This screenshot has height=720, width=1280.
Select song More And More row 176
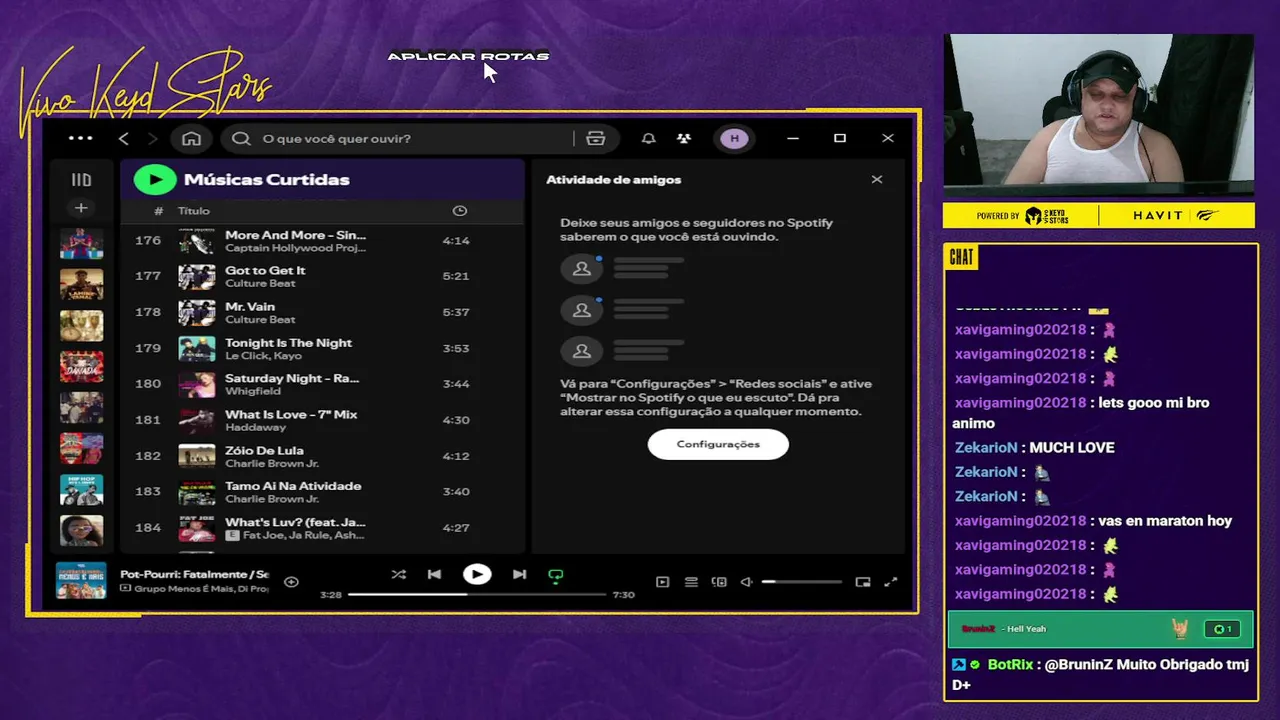pos(322,241)
